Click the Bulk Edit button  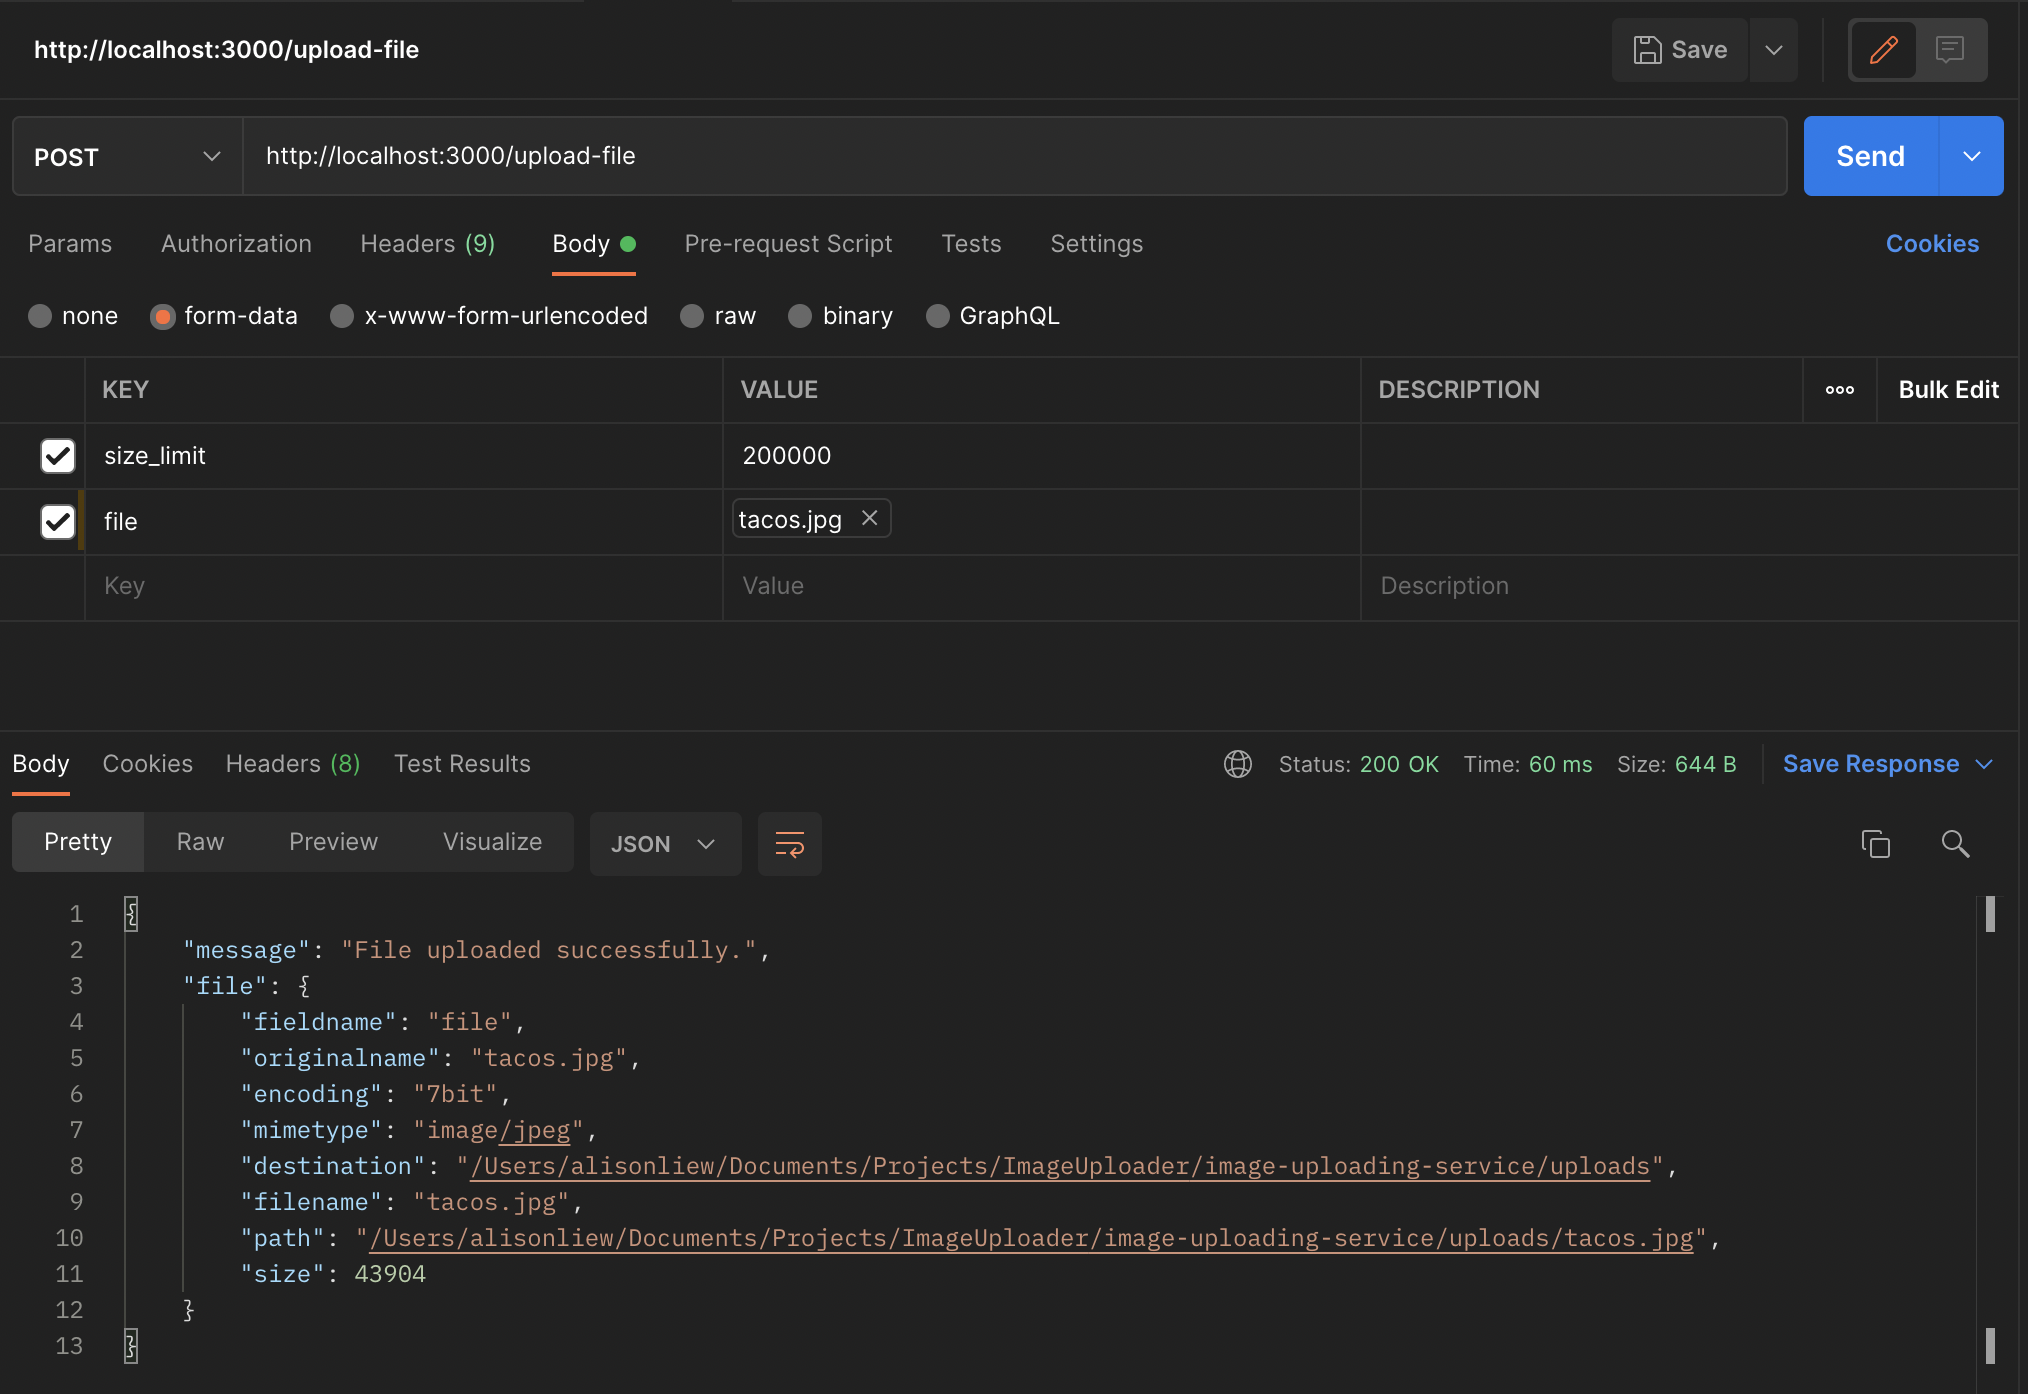(x=1948, y=390)
